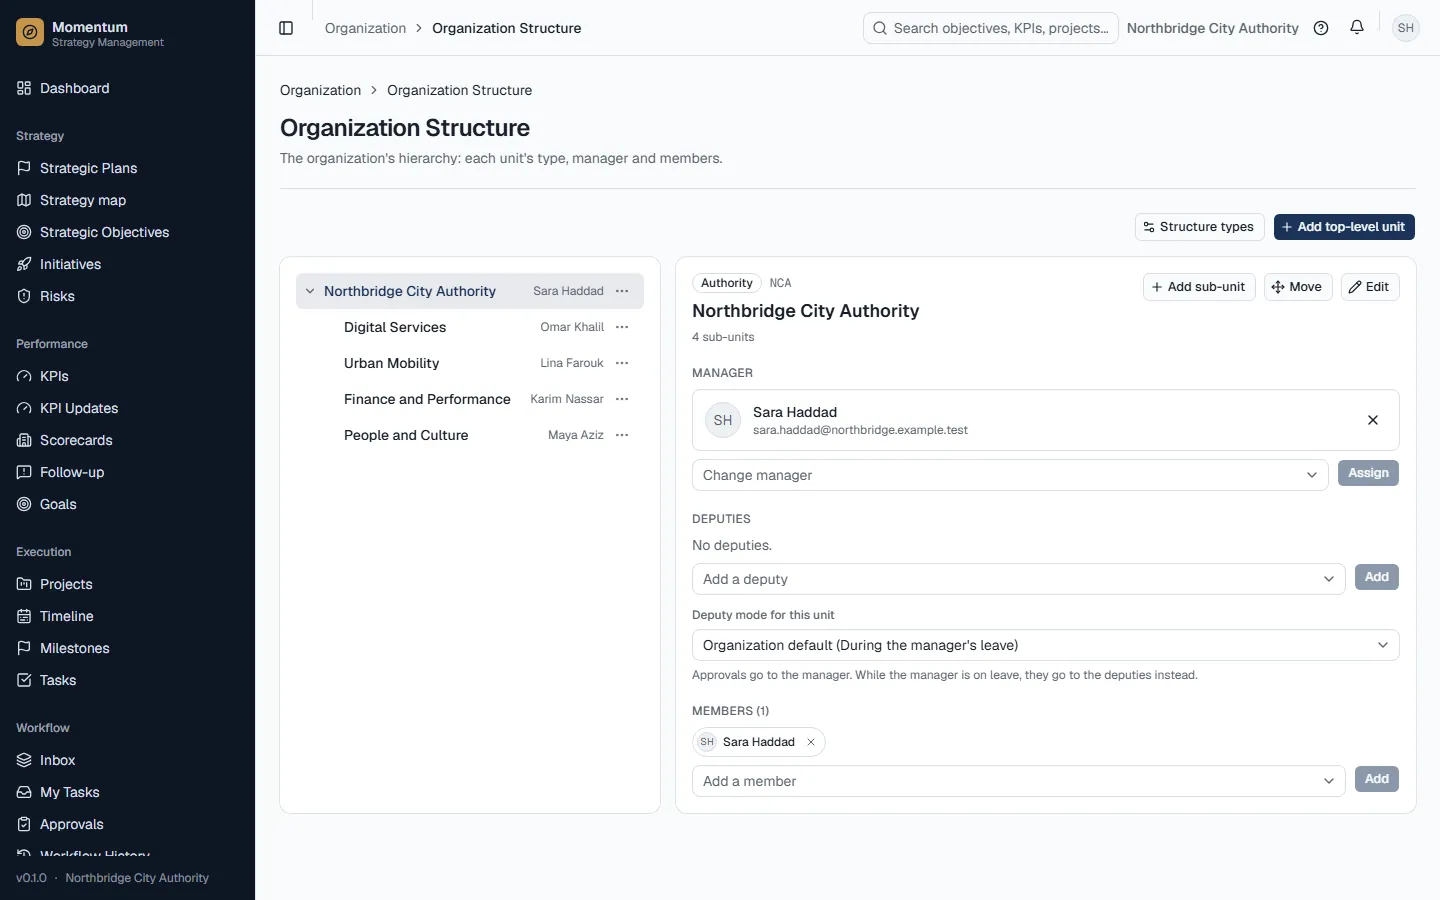Open Risks in sidebar
This screenshot has height=900, width=1440.
click(127, 296)
